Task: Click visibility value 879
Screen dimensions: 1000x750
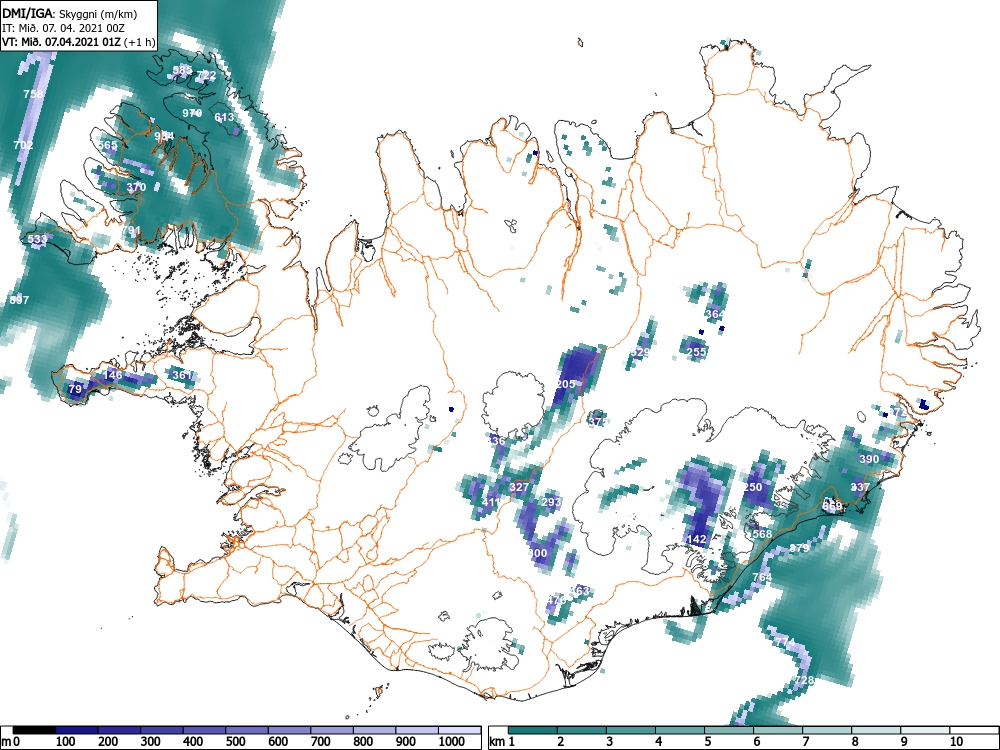Action: point(799,548)
